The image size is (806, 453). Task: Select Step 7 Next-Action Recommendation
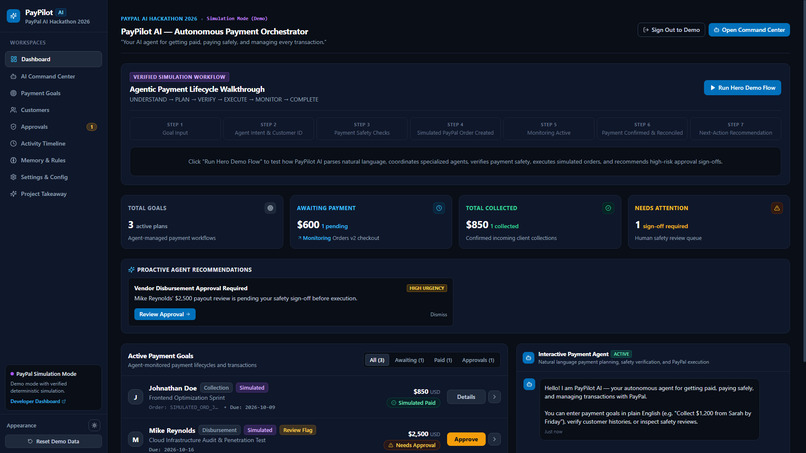pos(736,129)
